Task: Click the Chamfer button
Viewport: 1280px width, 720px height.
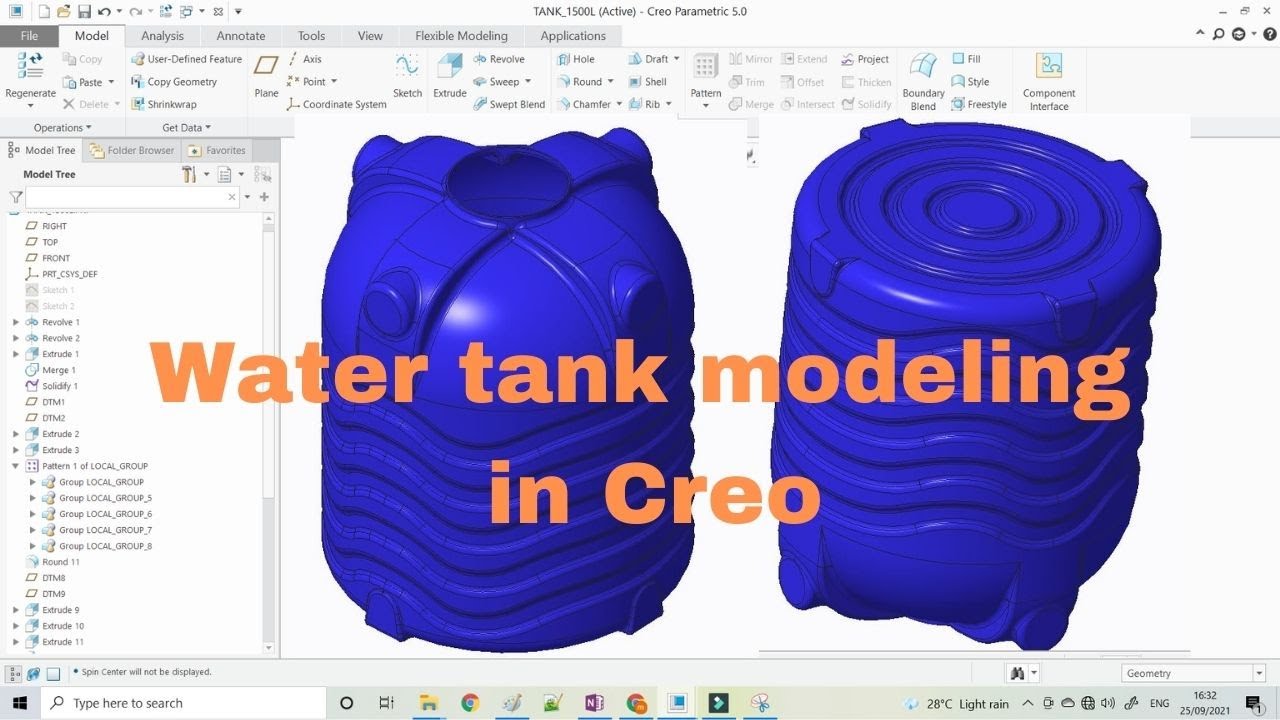Action: (x=582, y=104)
